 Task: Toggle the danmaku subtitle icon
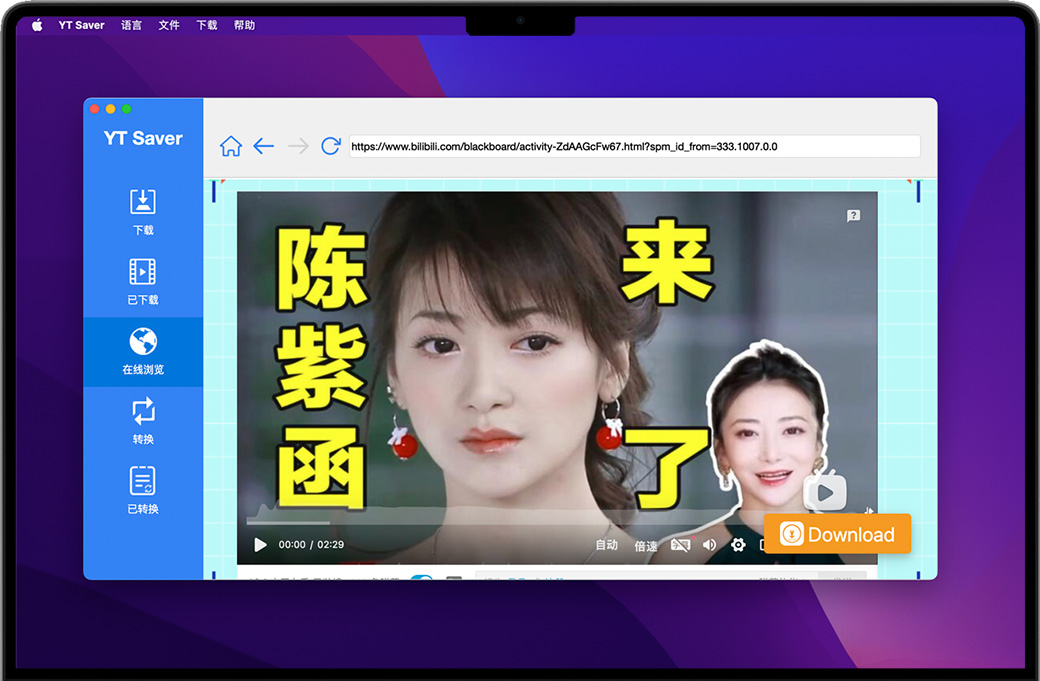[x=680, y=545]
